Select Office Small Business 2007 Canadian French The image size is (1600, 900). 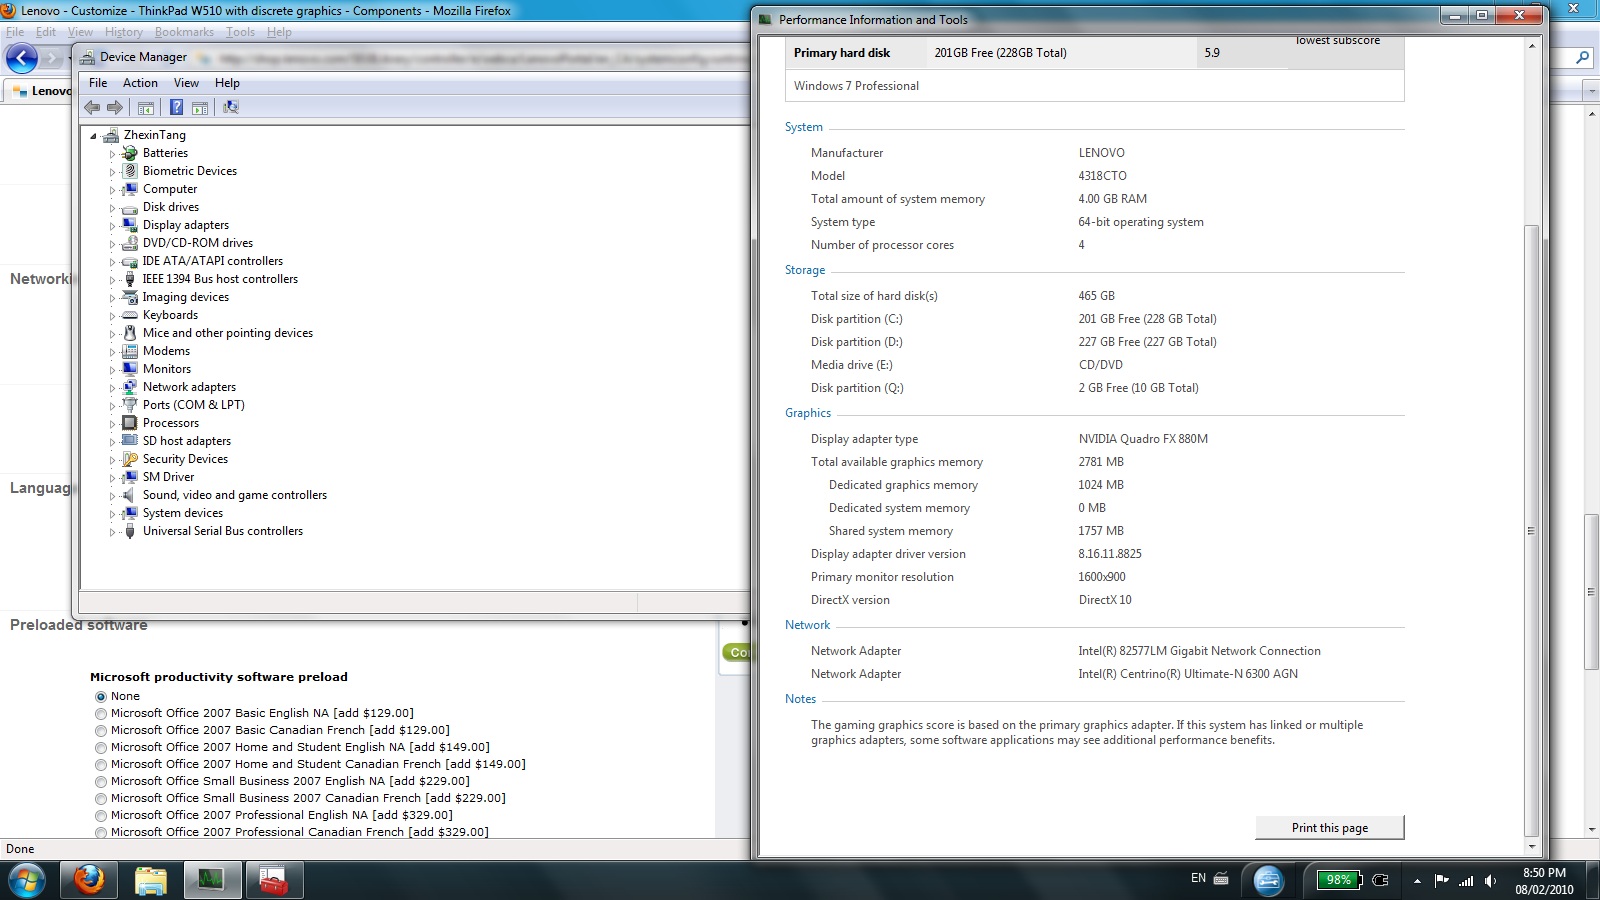point(101,799)
